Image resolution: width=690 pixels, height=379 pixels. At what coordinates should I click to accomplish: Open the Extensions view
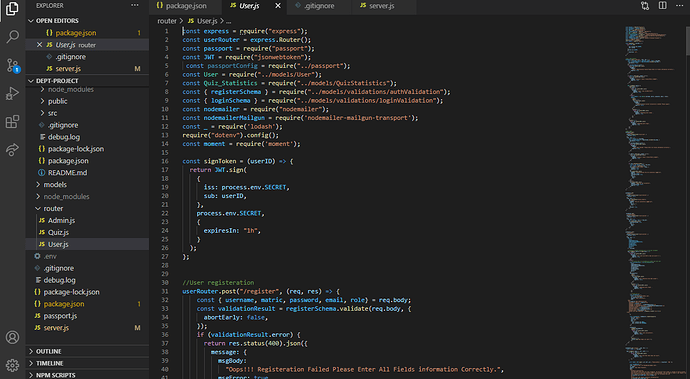[12, 121]
